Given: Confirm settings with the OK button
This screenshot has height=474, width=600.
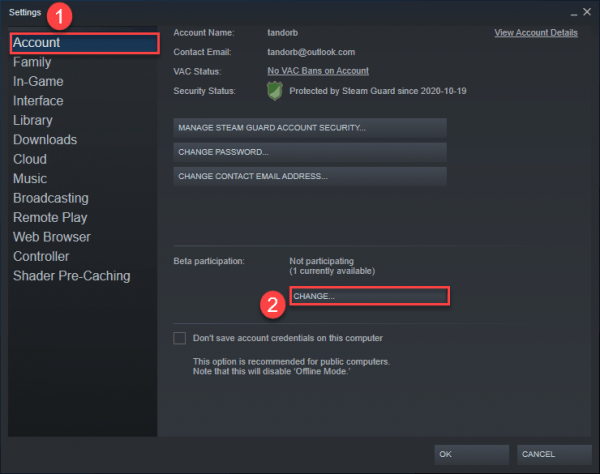Looking at the screenshot, I should [x=471, y=454].
